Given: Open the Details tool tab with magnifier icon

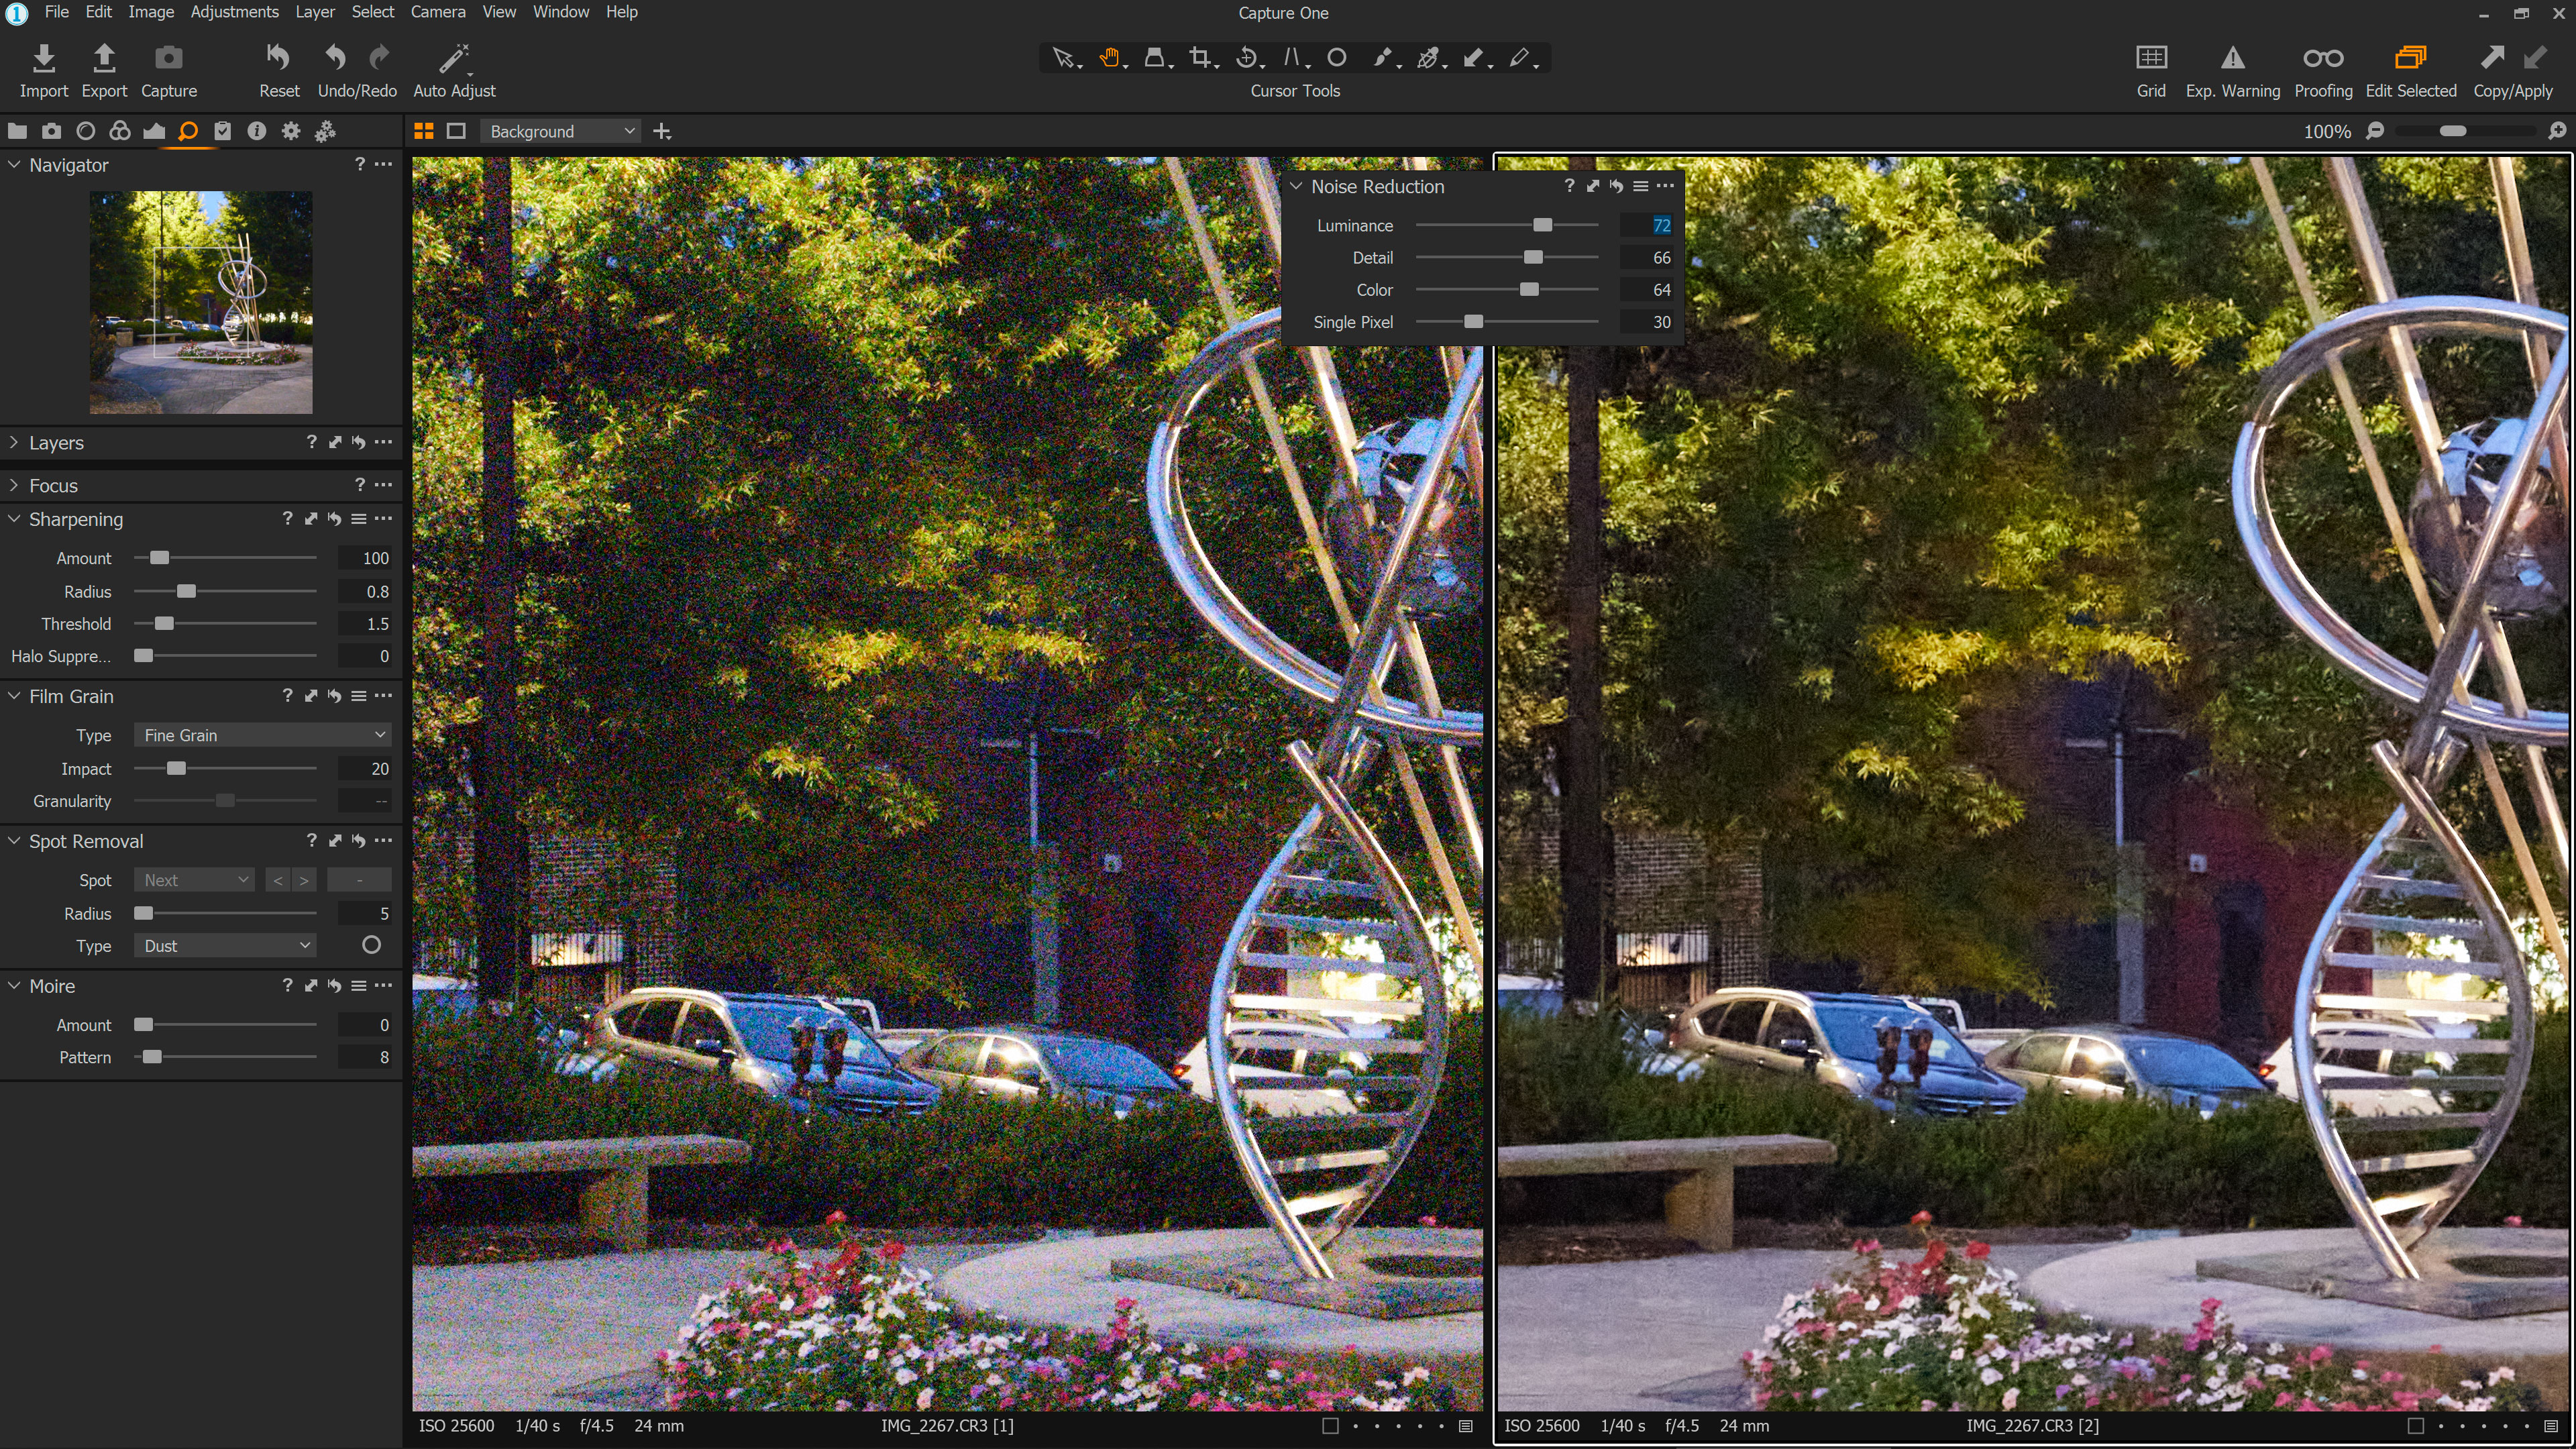Looking at the screenshot, I should [187, 131].
